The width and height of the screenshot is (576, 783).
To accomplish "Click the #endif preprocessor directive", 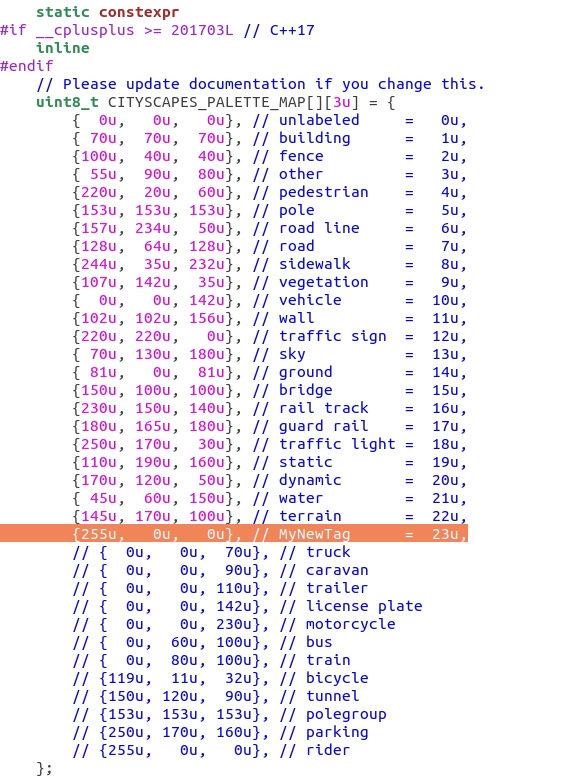I will coord(27,66).
